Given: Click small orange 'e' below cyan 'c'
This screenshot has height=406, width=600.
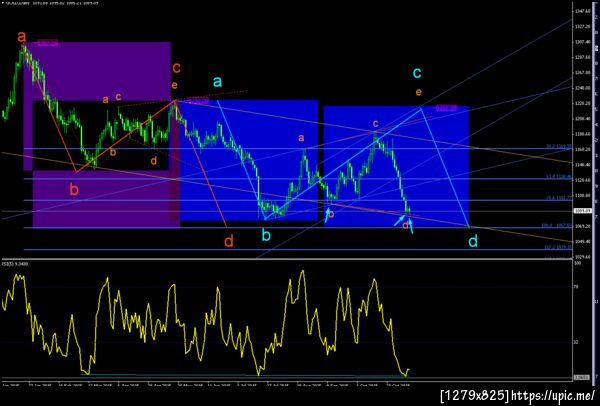Looking at the screenshot, I should tap(419, 92).
